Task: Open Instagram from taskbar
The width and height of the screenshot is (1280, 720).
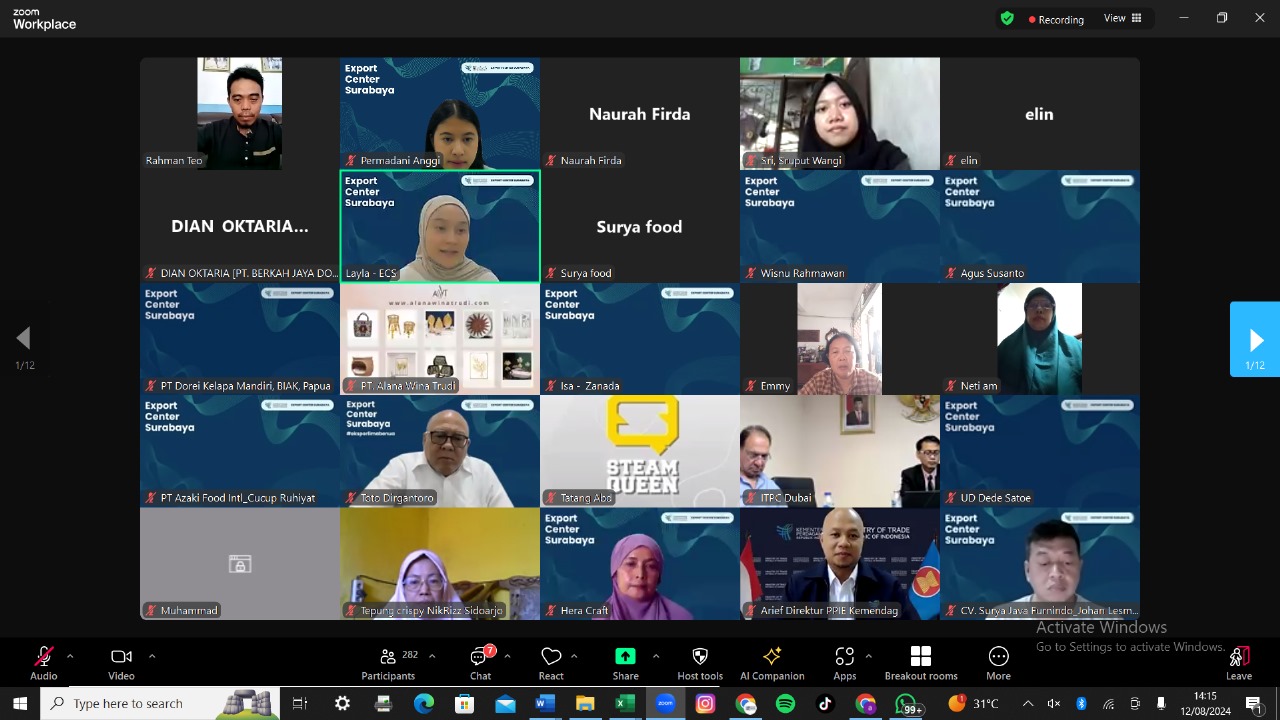Action: click(x=705, y=704)
